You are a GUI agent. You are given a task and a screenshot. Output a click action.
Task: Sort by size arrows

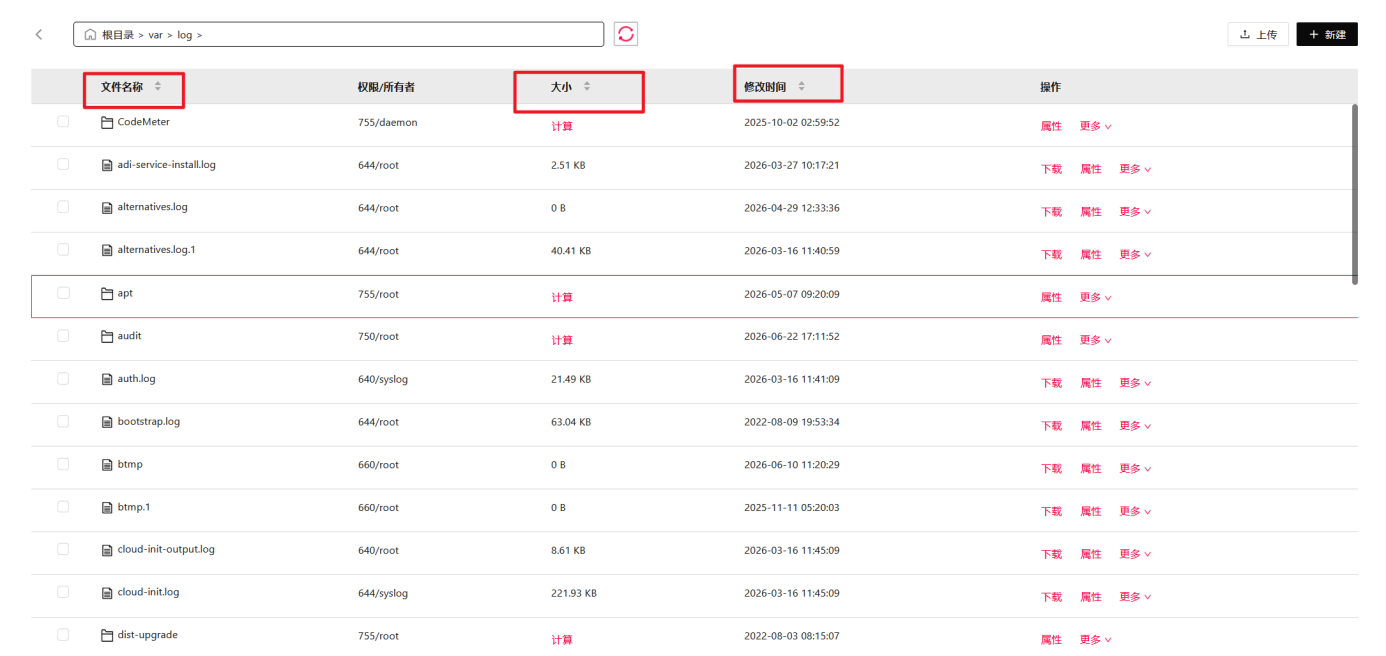(x=587, y=87)
